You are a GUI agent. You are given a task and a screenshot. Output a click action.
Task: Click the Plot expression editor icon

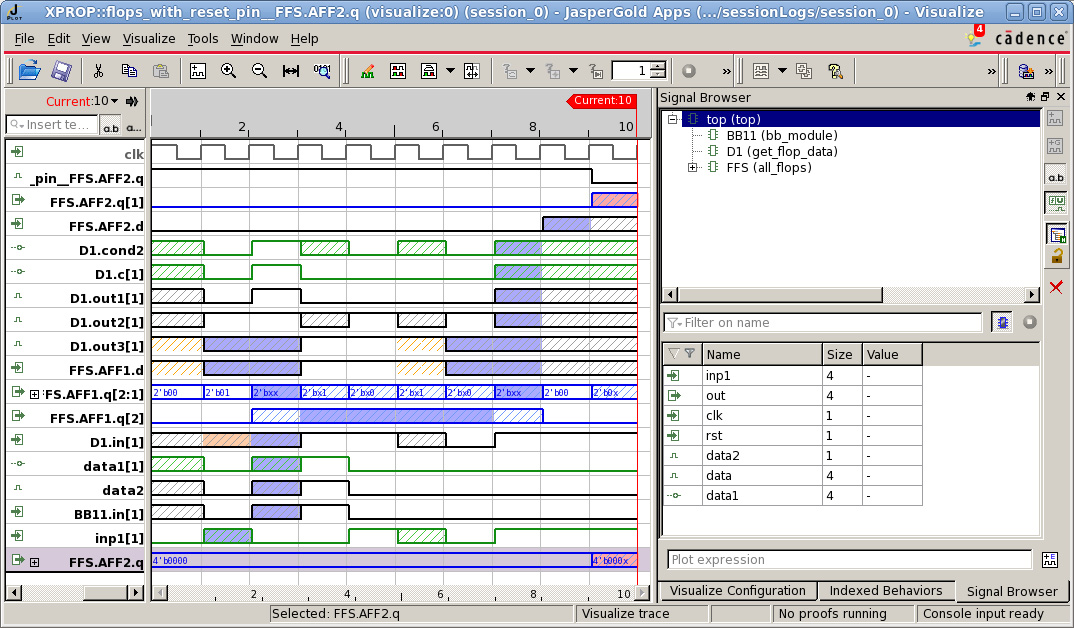[x=1050, y=560]
